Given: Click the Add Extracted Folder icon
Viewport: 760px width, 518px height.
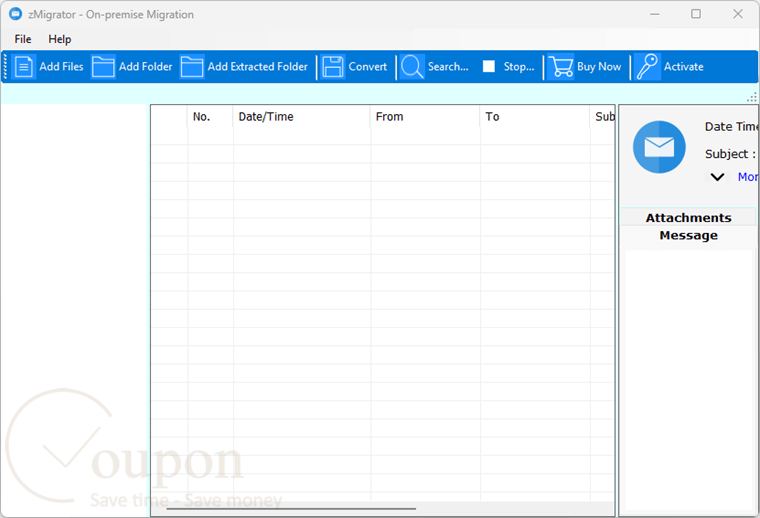Looking at the screenshot, I should (191, 67).
